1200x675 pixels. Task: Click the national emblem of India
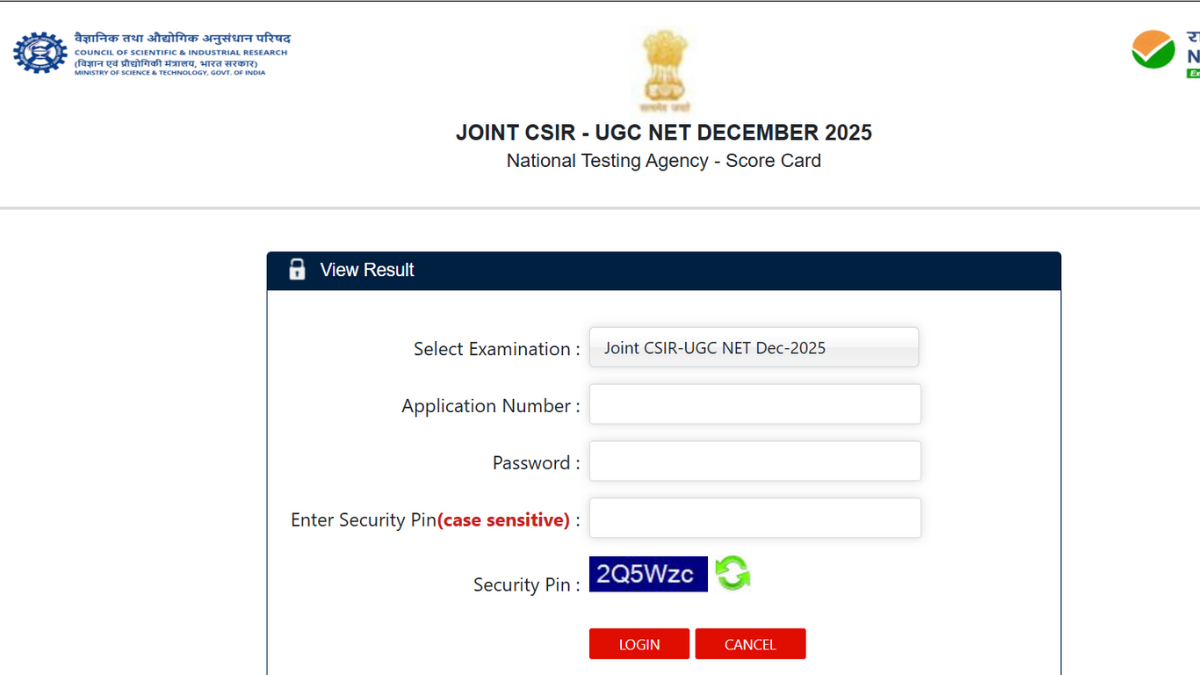[x=665, y=68]
